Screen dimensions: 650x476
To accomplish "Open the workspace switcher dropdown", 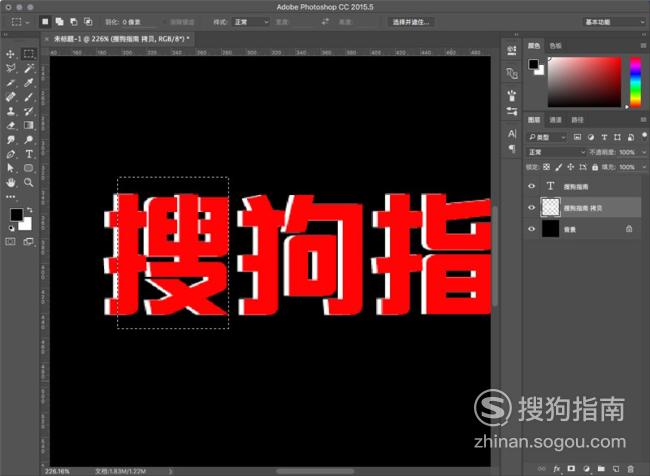I will point(613,22).
